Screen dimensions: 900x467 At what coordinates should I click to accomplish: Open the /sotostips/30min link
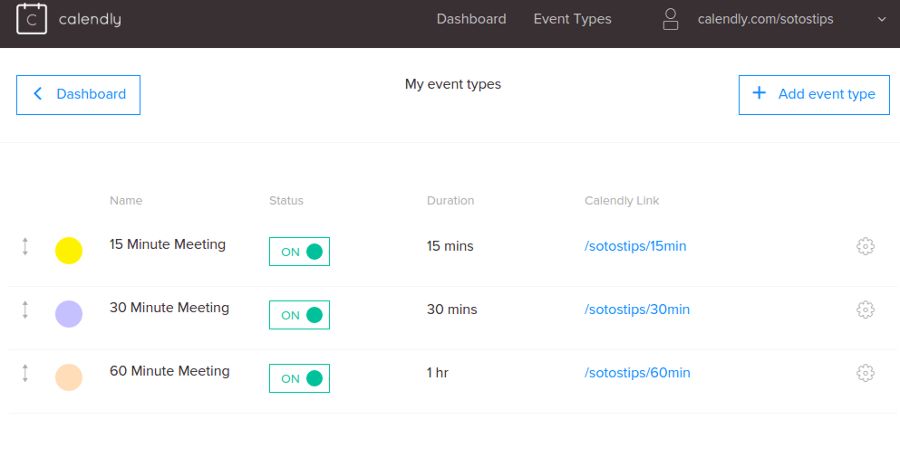click(x=637, y=310)
